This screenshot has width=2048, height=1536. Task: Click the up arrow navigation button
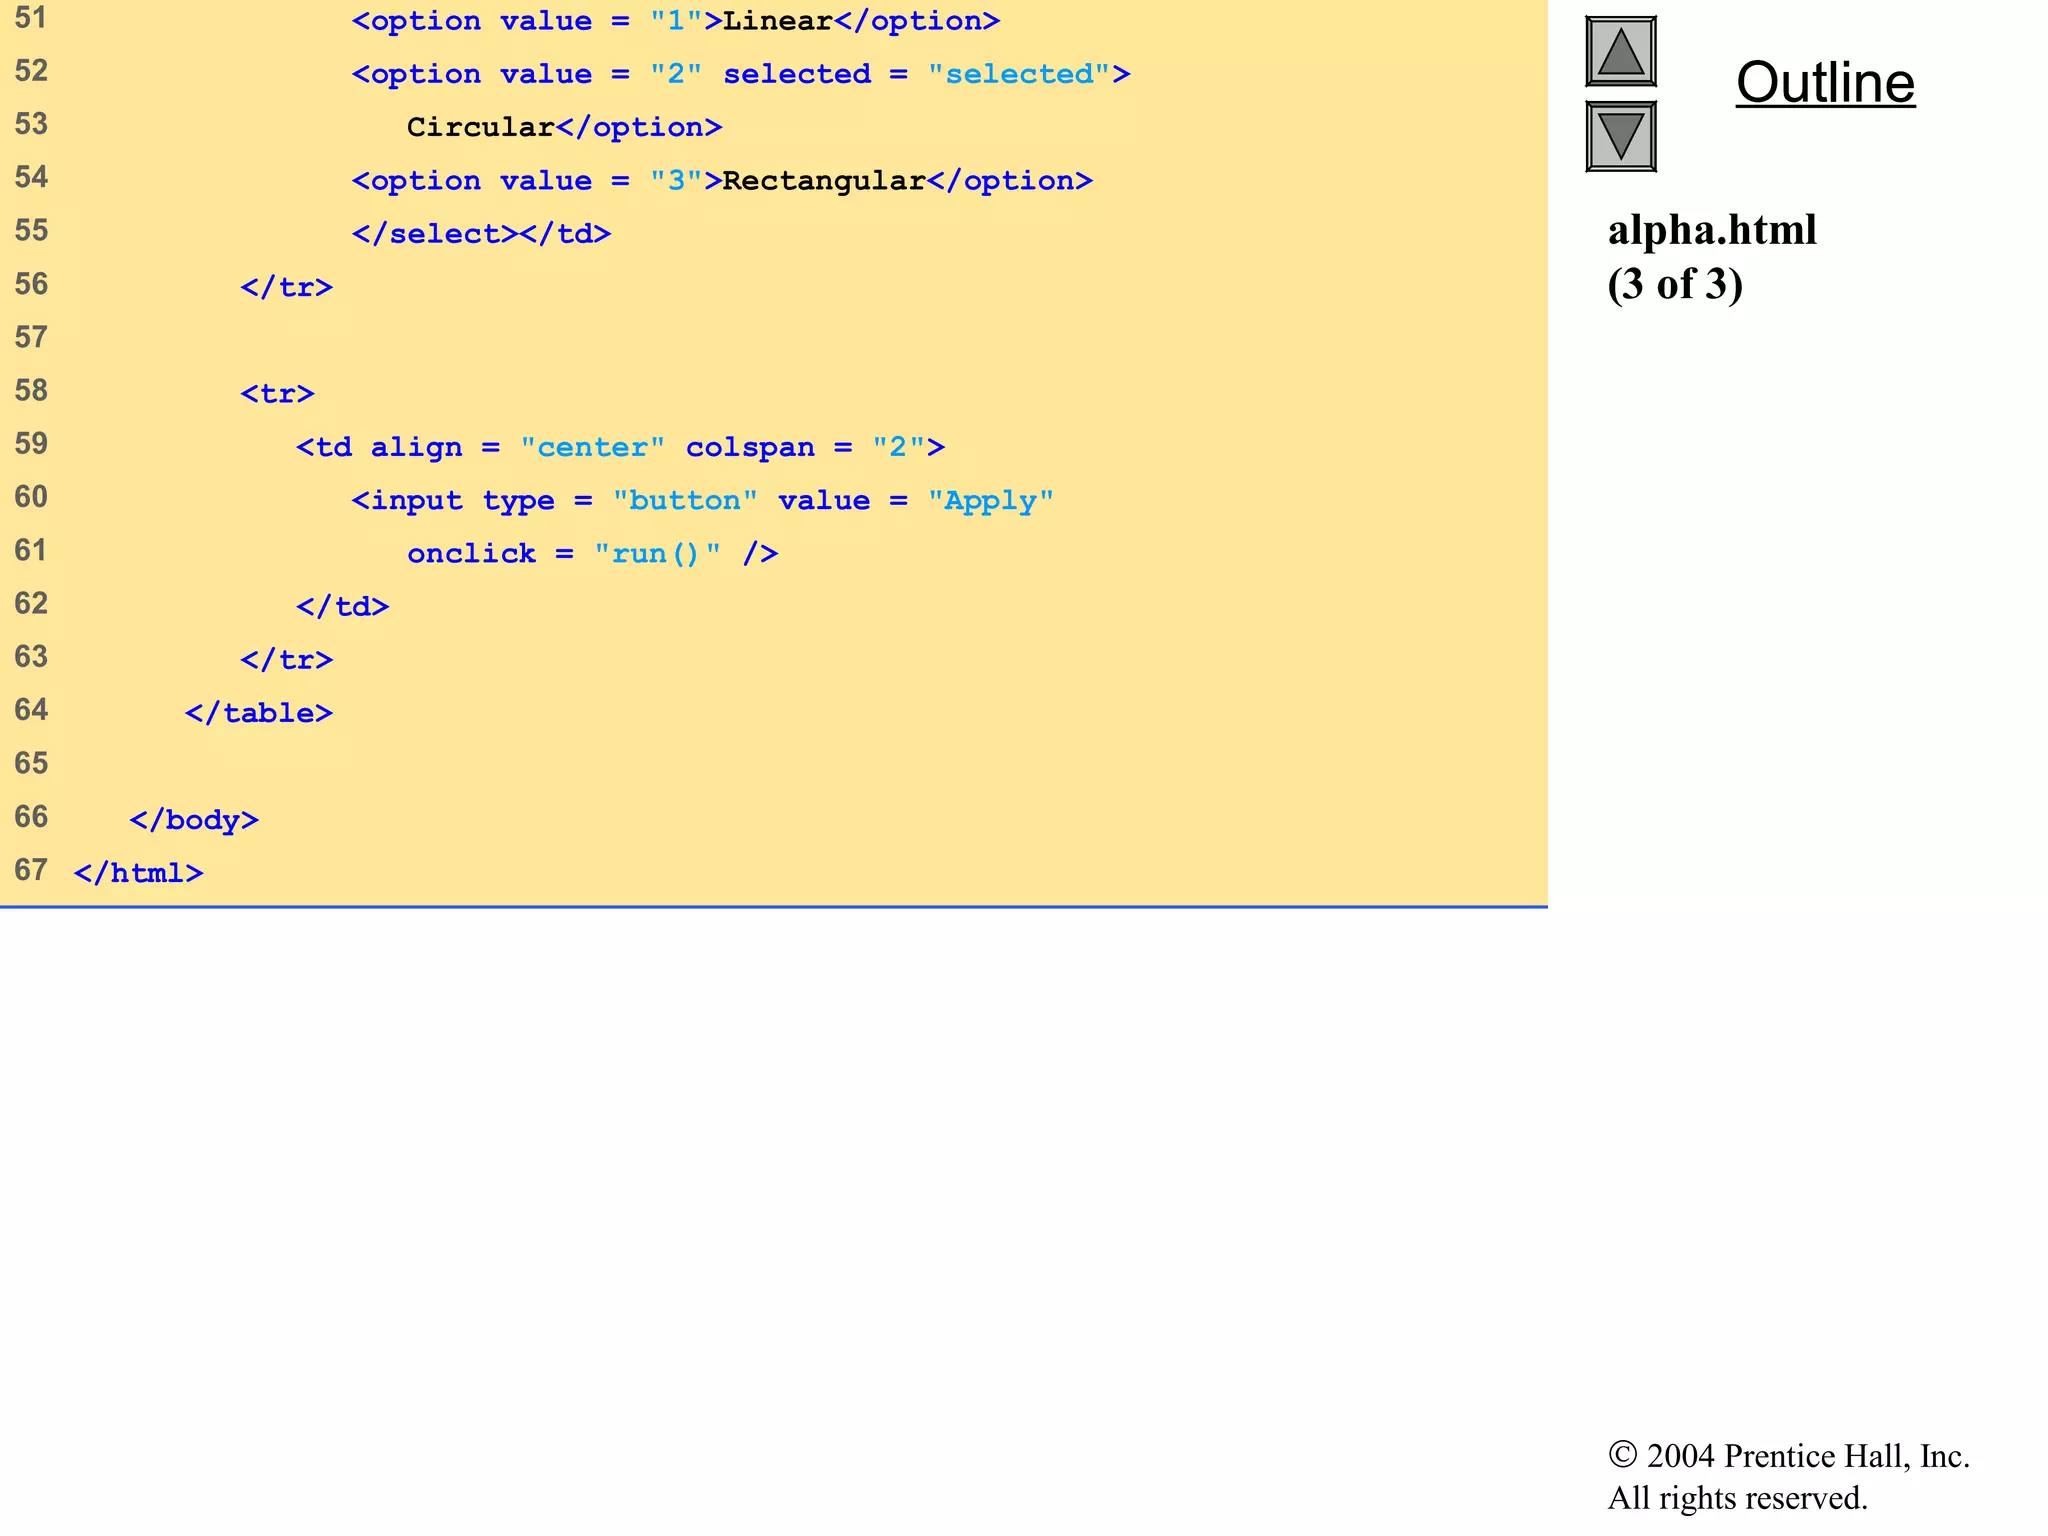click(1621, 52)
